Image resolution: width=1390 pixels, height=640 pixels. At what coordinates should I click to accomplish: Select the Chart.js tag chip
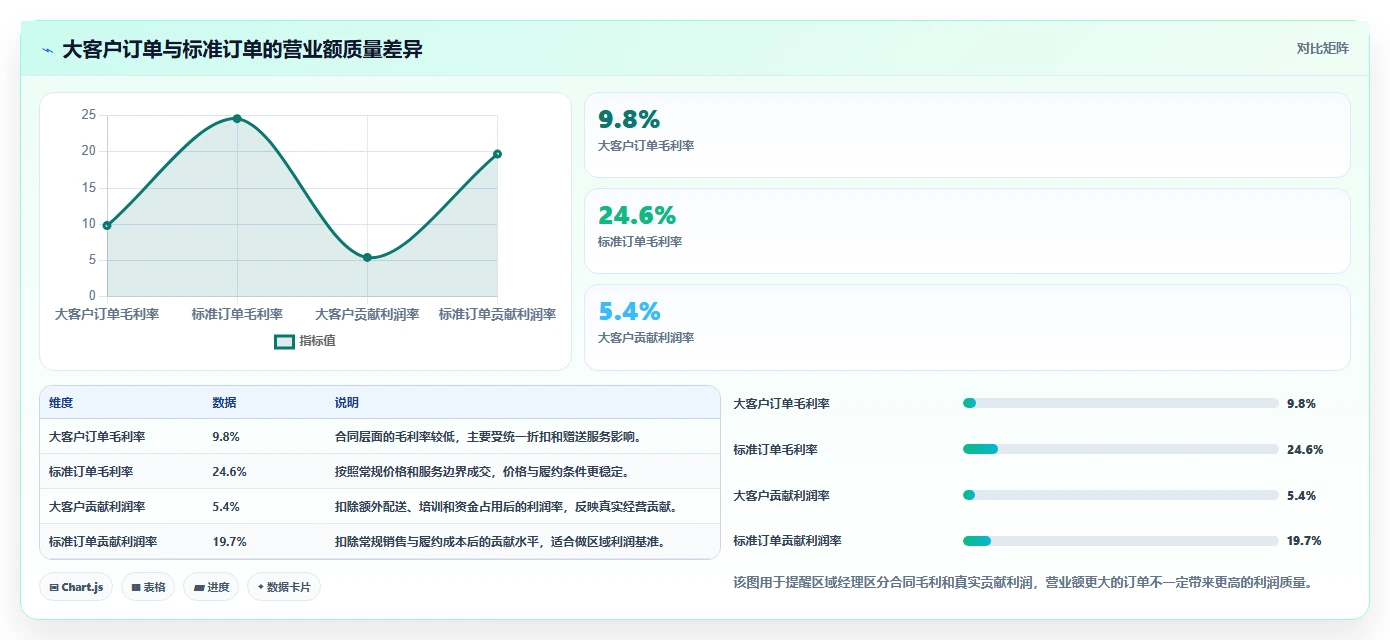click(x=77, y=587)
